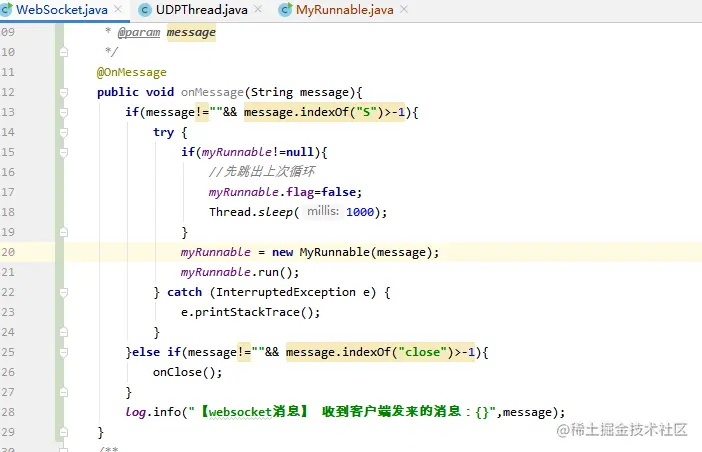Click fold end marker at line 29
702x452 pixels.
pyautogui.click(x=64, y=432)
